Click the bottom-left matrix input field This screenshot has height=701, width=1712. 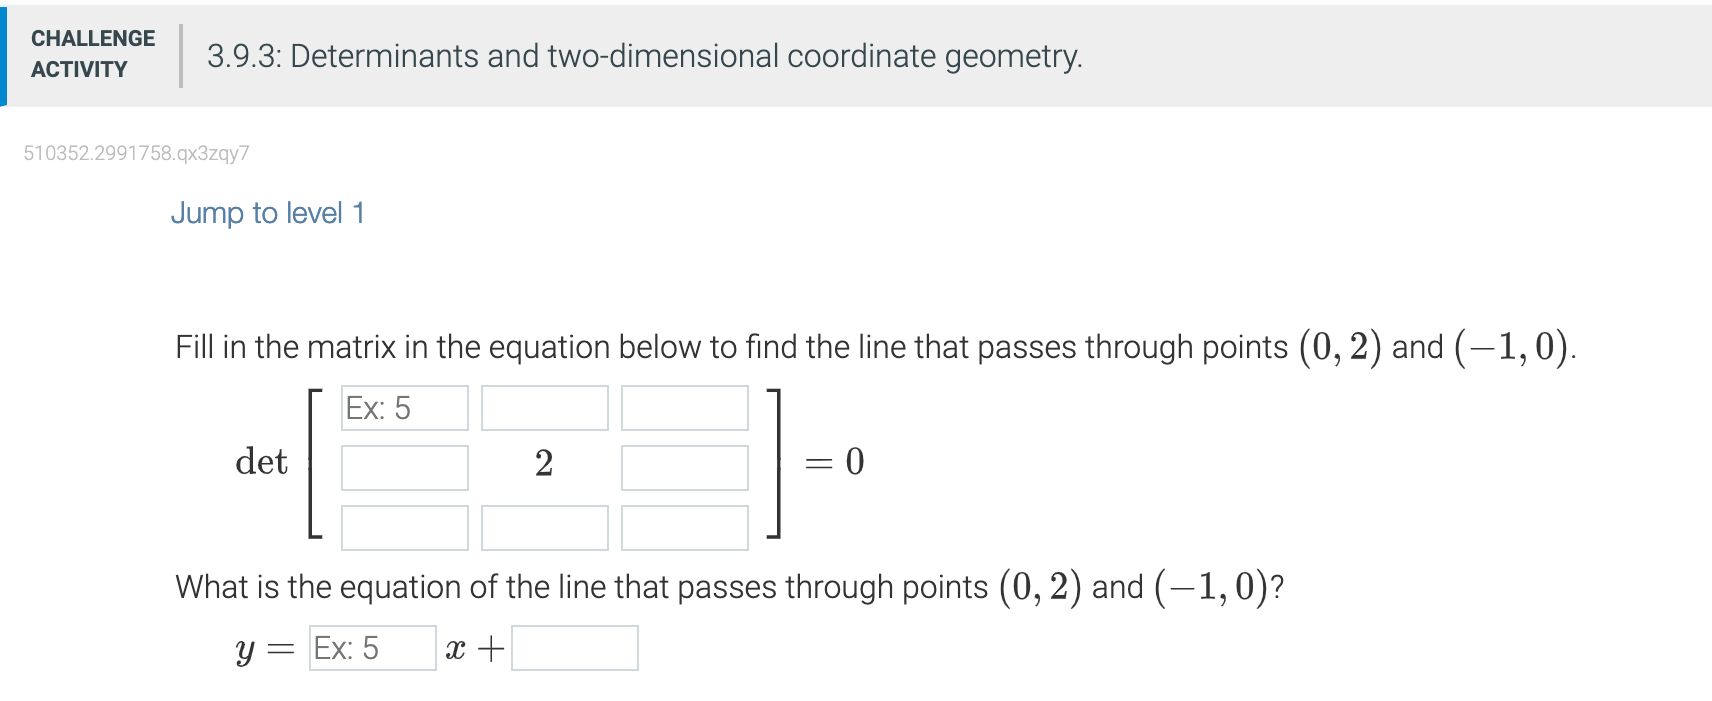point(404,527)
